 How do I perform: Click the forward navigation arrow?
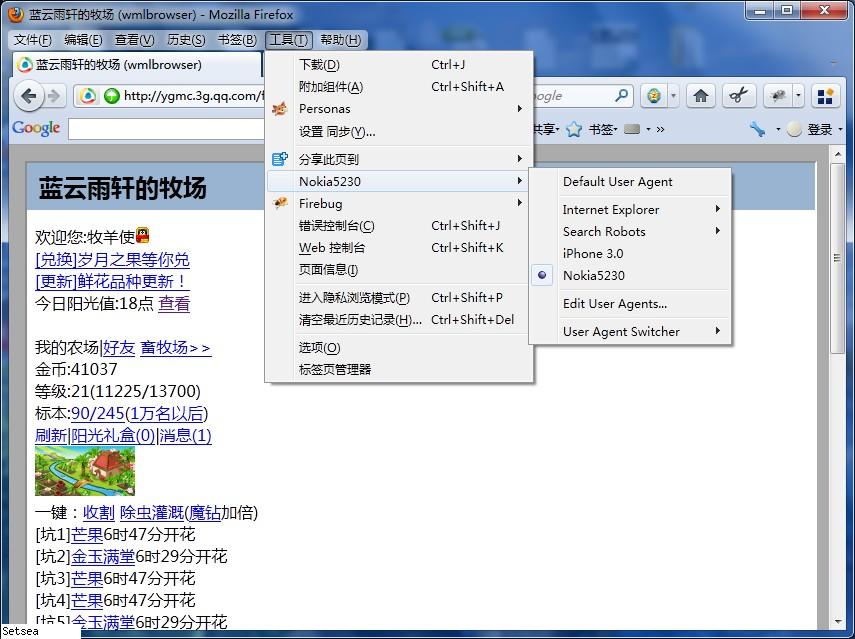tap(54, 97)
